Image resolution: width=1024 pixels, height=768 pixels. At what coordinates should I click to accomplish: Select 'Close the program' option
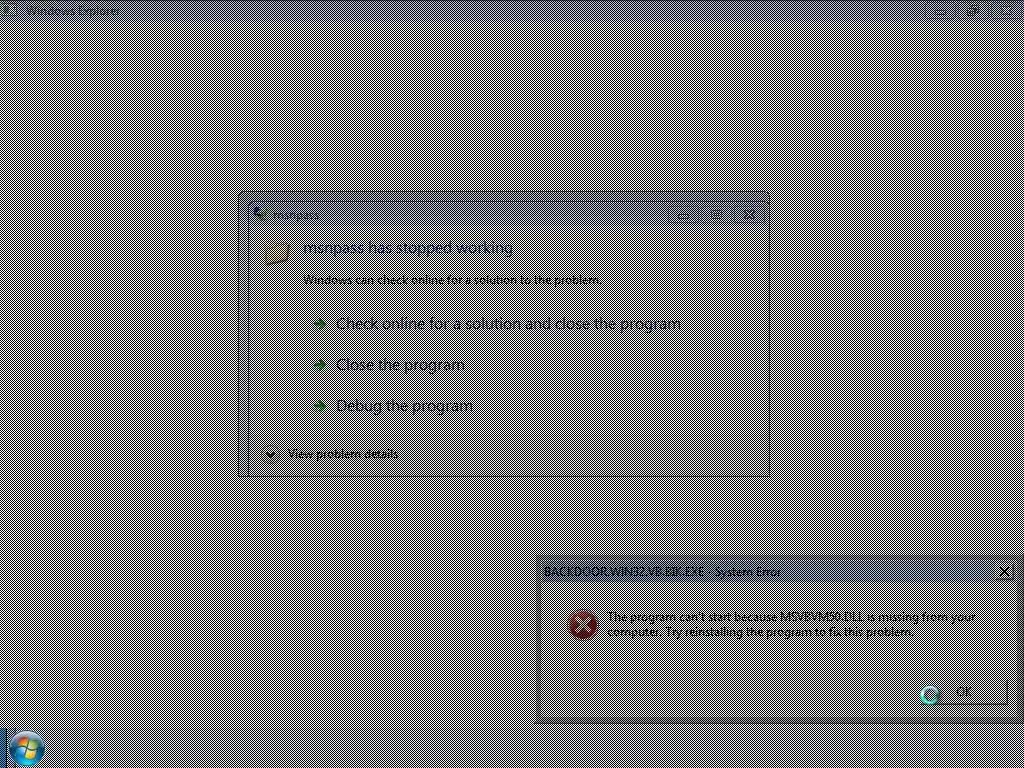(x=400, y=364)
